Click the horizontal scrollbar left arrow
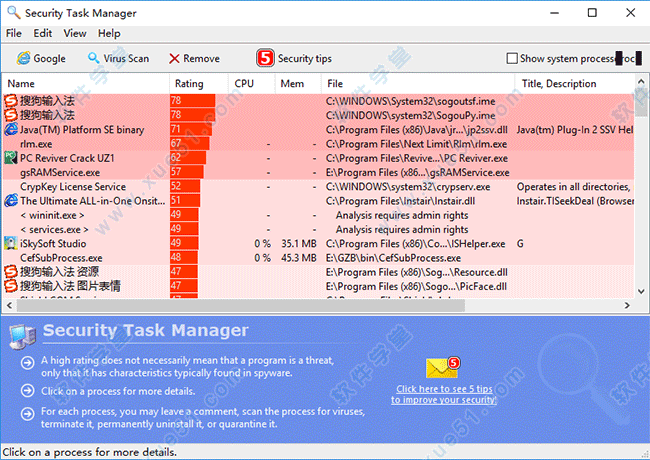 click(9, 306)
